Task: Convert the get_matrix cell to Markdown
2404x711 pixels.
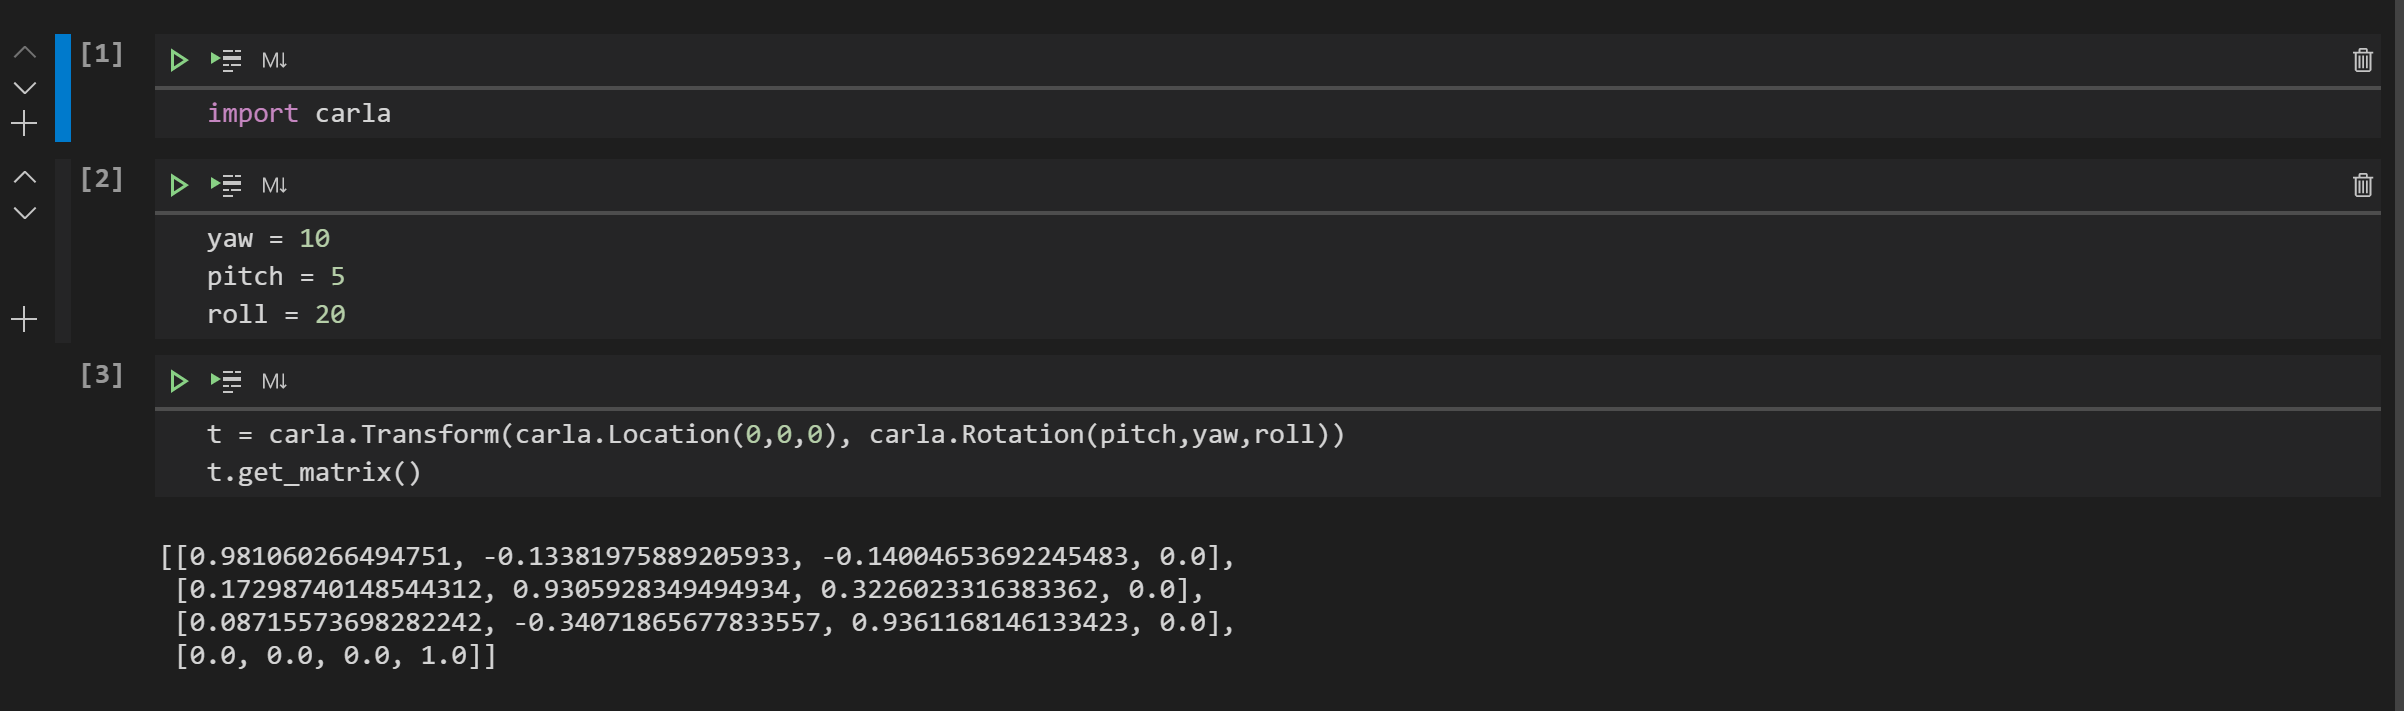Action: (273, 381)
